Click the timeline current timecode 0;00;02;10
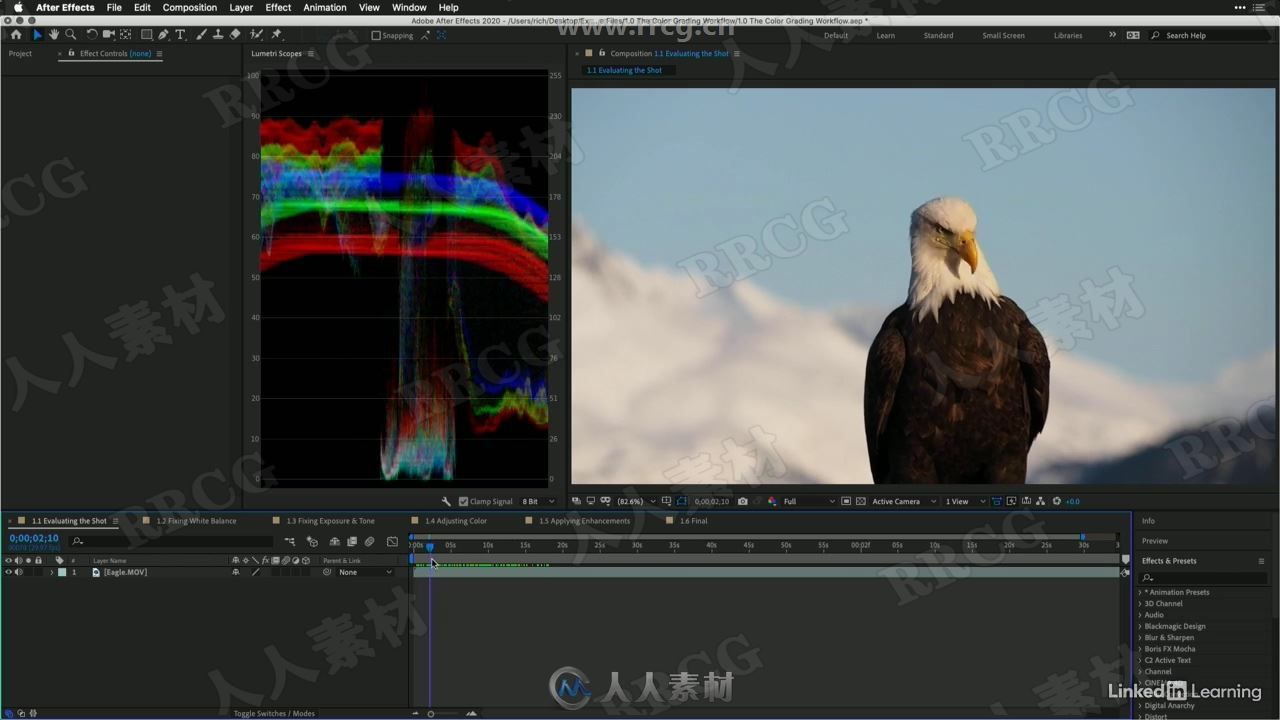The image size is (1280, 720). (34, 538)
